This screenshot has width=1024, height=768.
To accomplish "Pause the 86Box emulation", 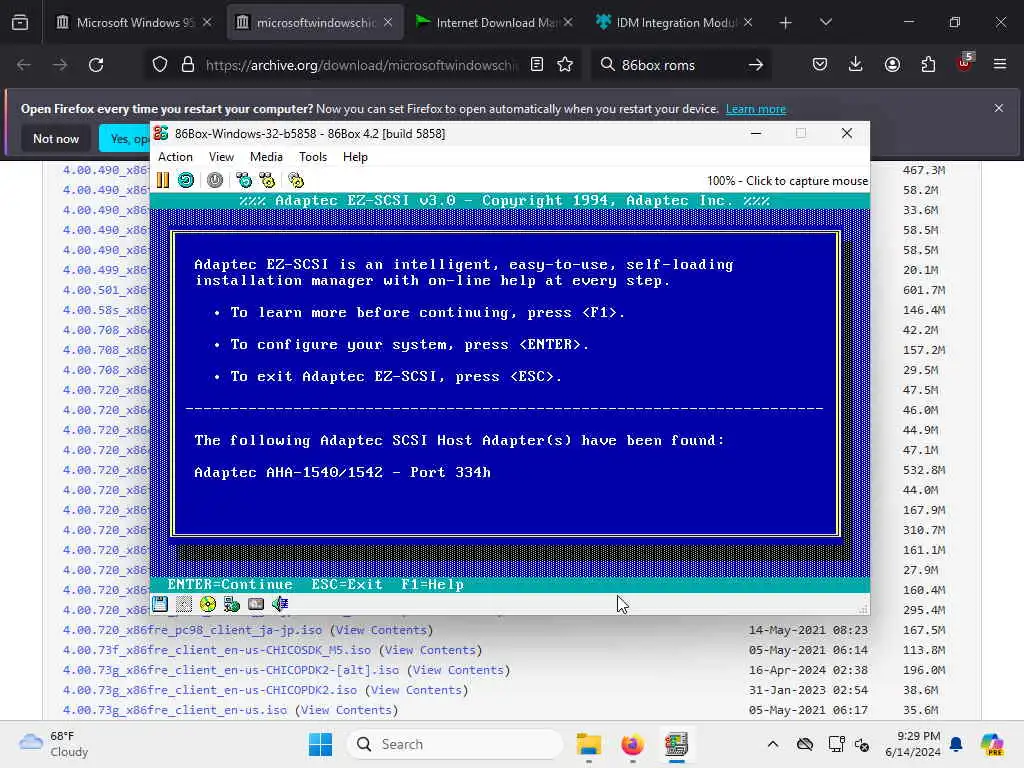I will pyautogui.click(x=163, y=180).
